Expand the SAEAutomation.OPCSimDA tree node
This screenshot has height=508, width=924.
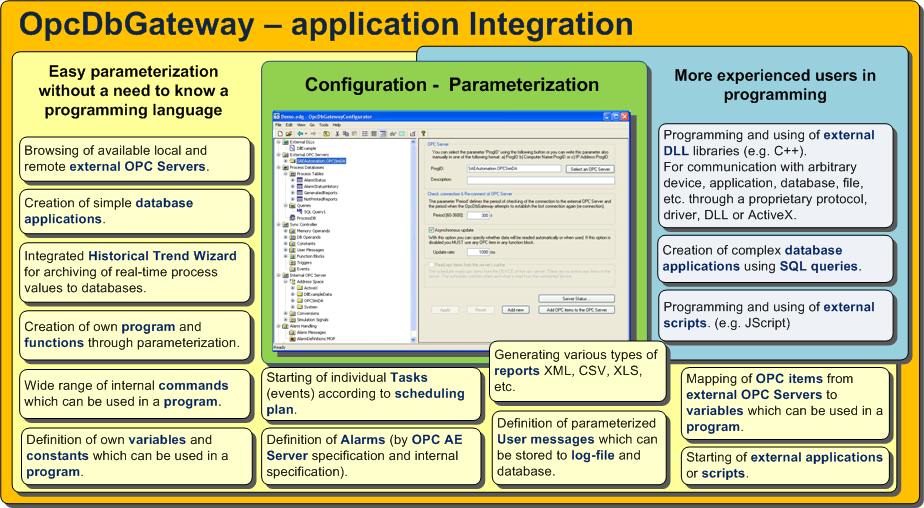tap(285, 161)
